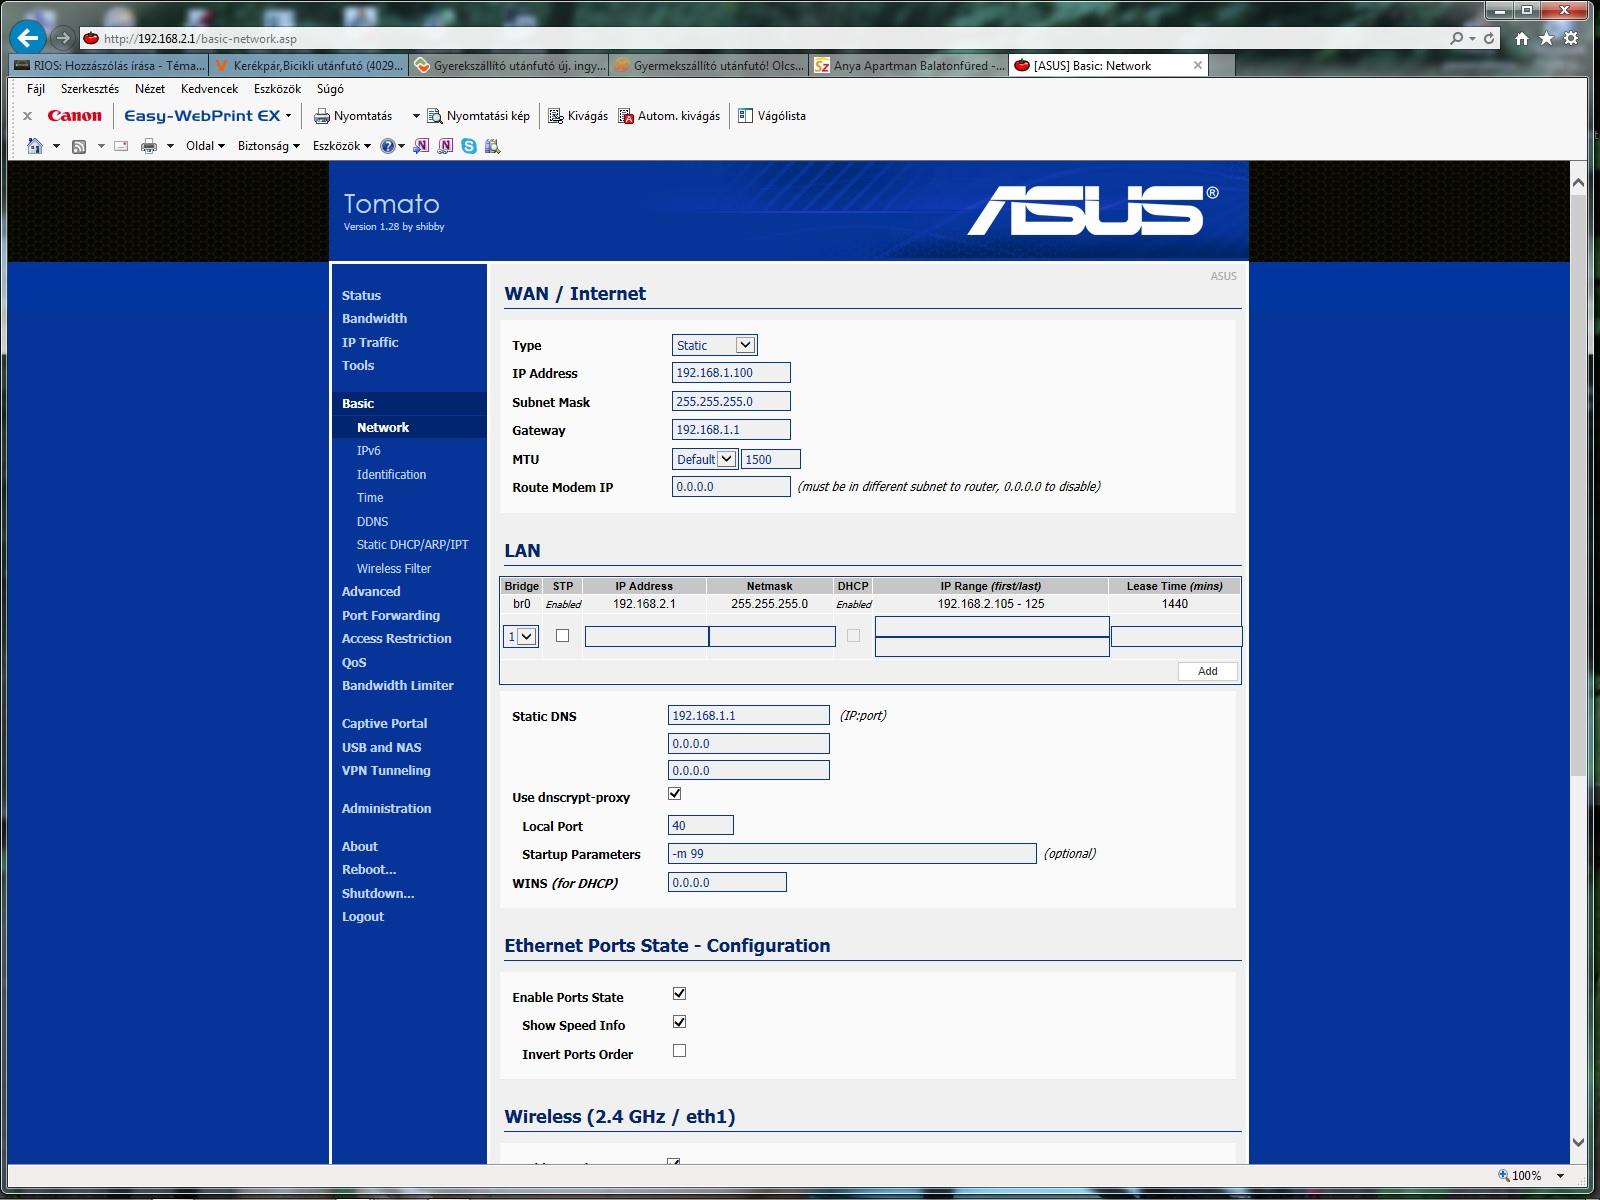Open the Kedvencek menu
This screenshot has height=1200, width=1600.
pos(210,89)
